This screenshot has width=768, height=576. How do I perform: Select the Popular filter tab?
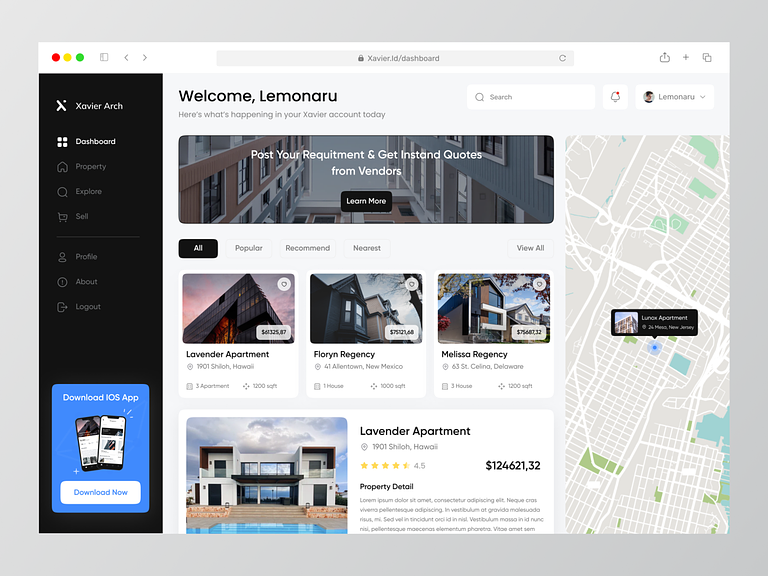pos(249,248)
